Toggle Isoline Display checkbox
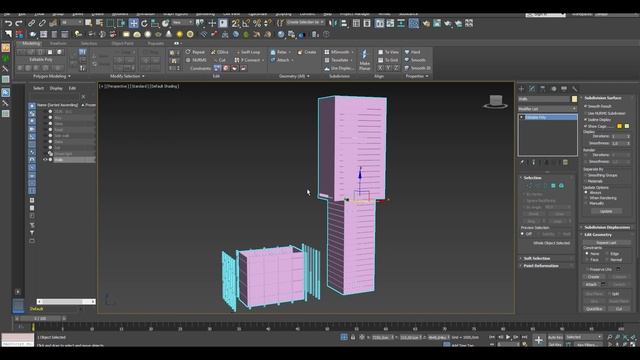The image size is (640, 360). pyautogui.click(x=586, y=120)
